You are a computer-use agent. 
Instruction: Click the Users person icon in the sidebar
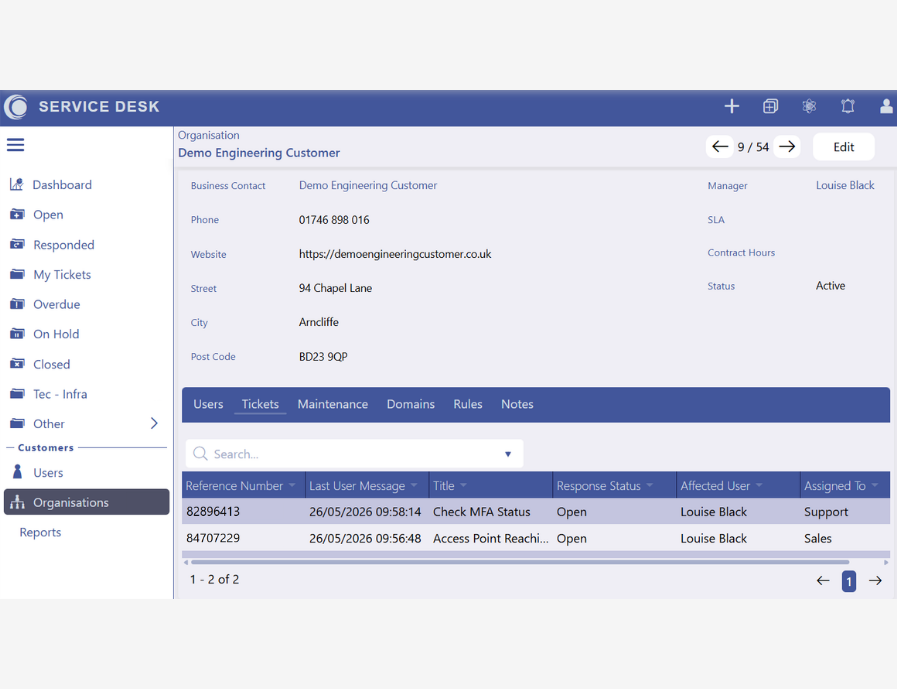[x=18, y=472]
